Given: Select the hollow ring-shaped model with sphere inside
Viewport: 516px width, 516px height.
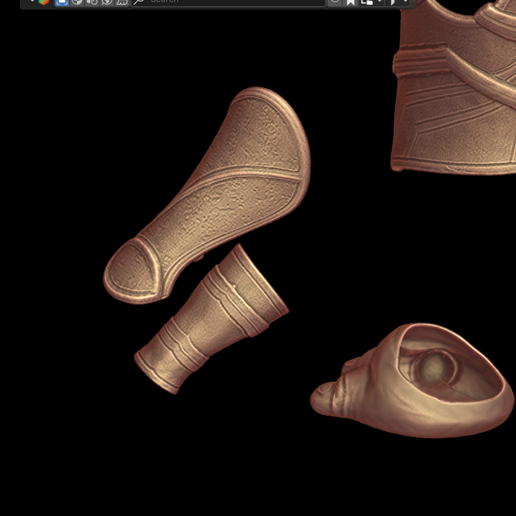Looking at the screenshot, I should [413, 380].
